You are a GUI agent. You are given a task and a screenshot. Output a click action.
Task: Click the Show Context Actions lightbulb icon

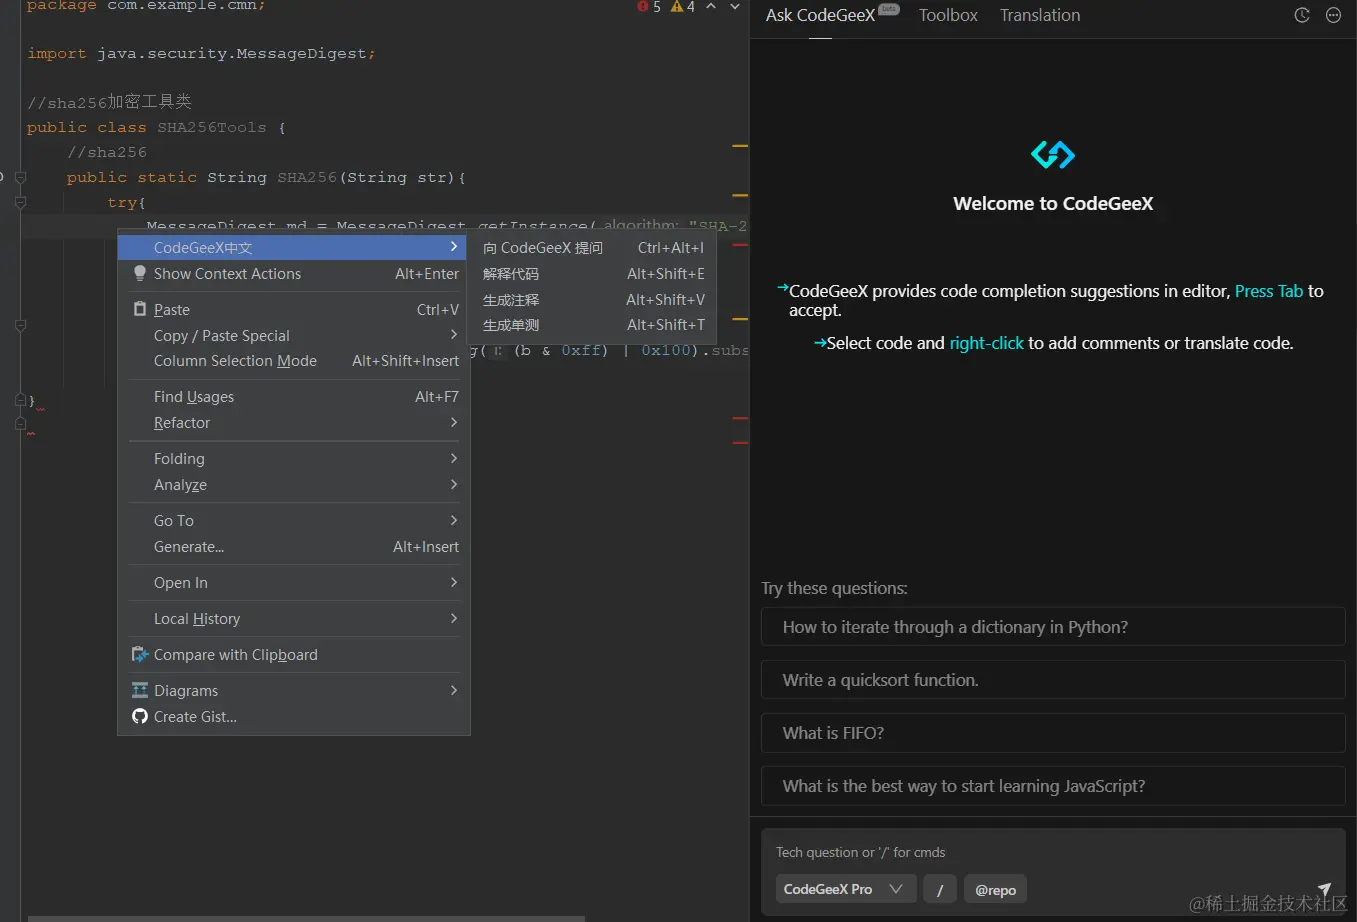(x=140, y=273)
